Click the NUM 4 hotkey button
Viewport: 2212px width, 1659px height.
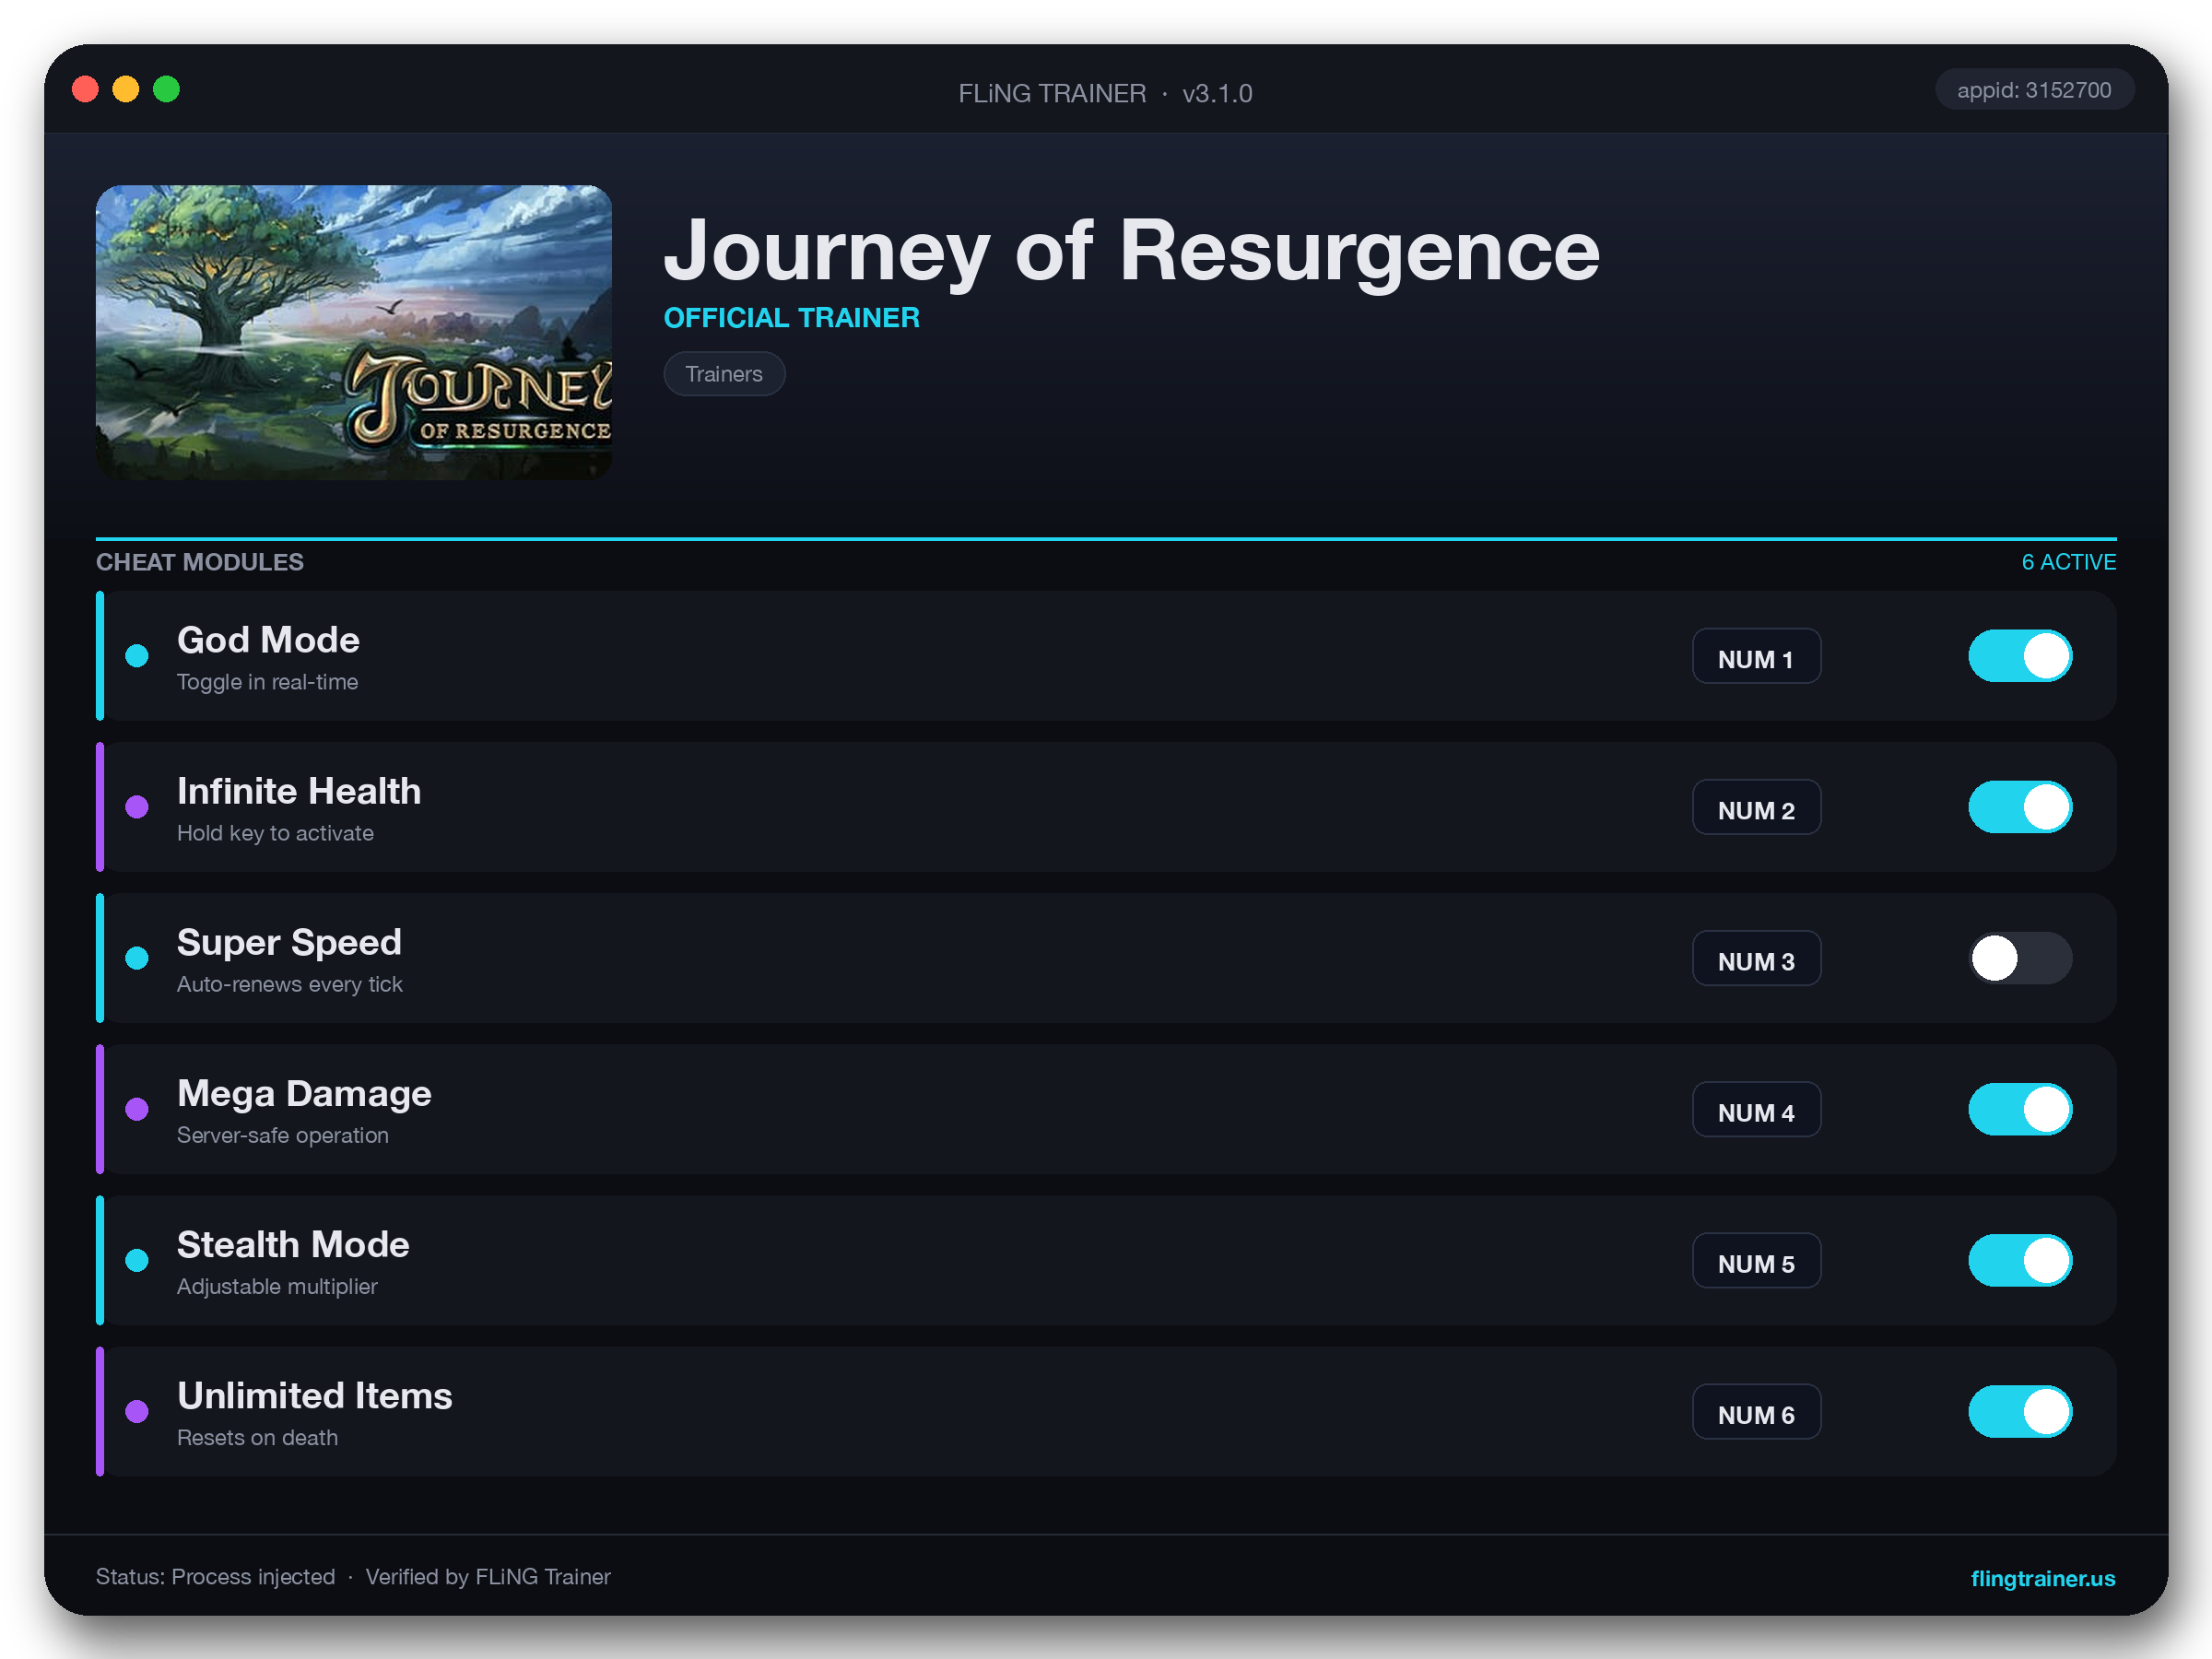point(1756,1109)
